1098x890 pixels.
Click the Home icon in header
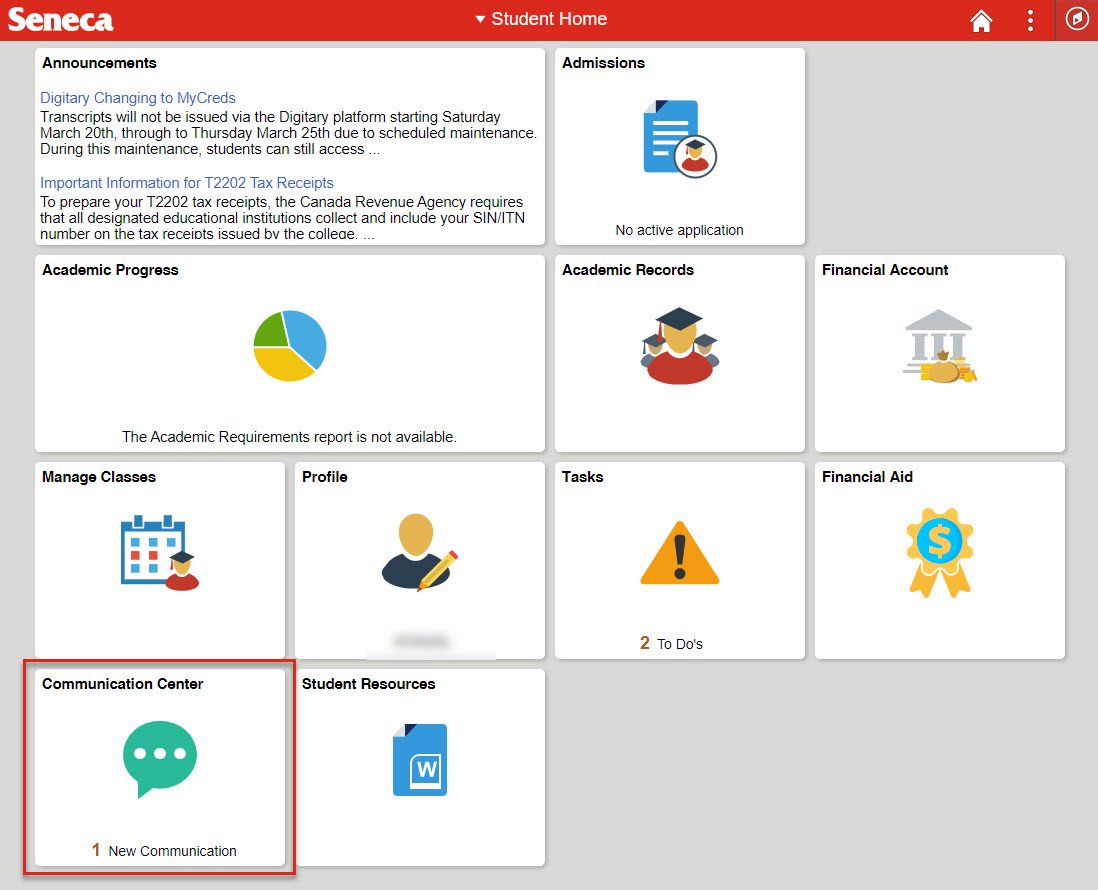[981, 21]
